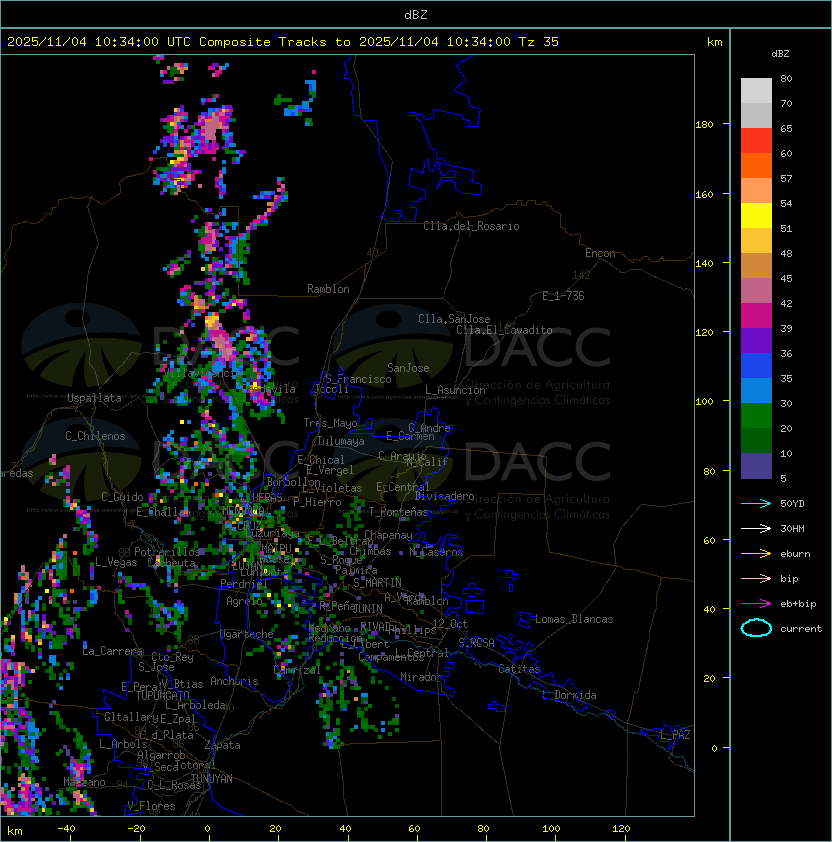Click the pink bip arrow in legend
The height and width of the screenshot is (842, 832).
756,578
